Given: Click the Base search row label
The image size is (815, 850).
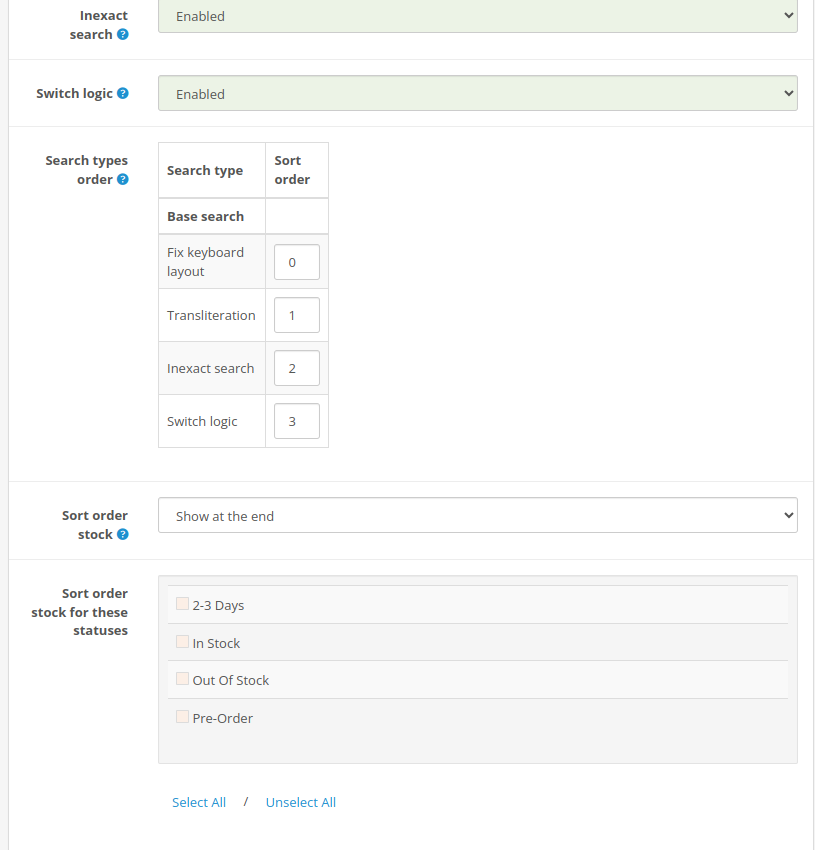Looking at the screenshot, I should 206,216.
